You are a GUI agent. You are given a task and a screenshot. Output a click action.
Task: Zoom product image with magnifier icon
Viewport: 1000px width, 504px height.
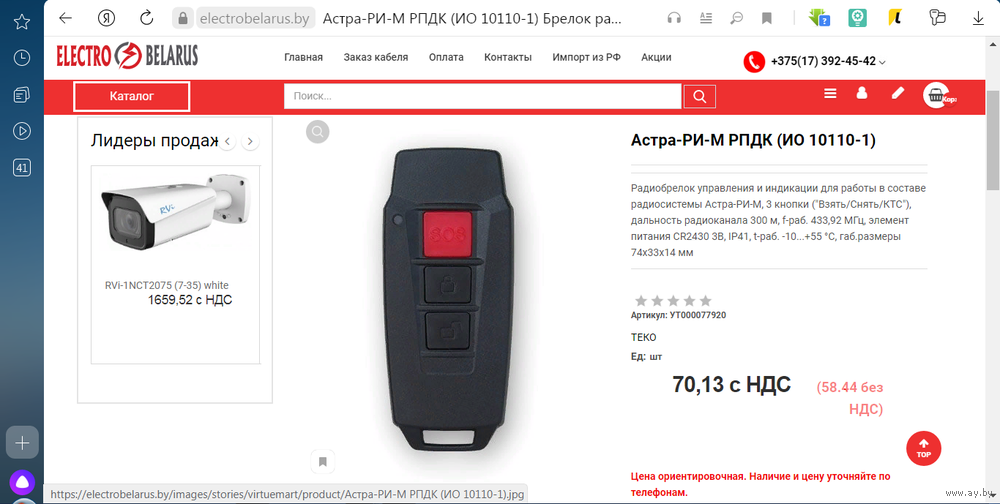pyautogui.click(x=318, y=131)
